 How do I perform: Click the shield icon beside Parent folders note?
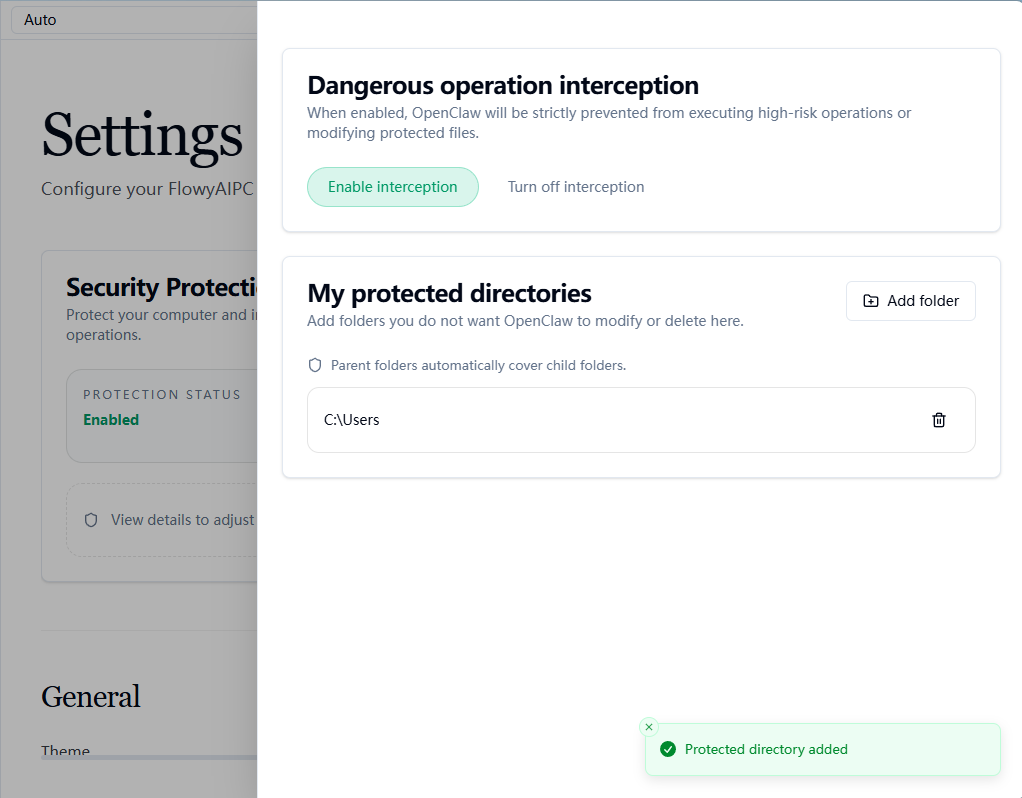315,365
